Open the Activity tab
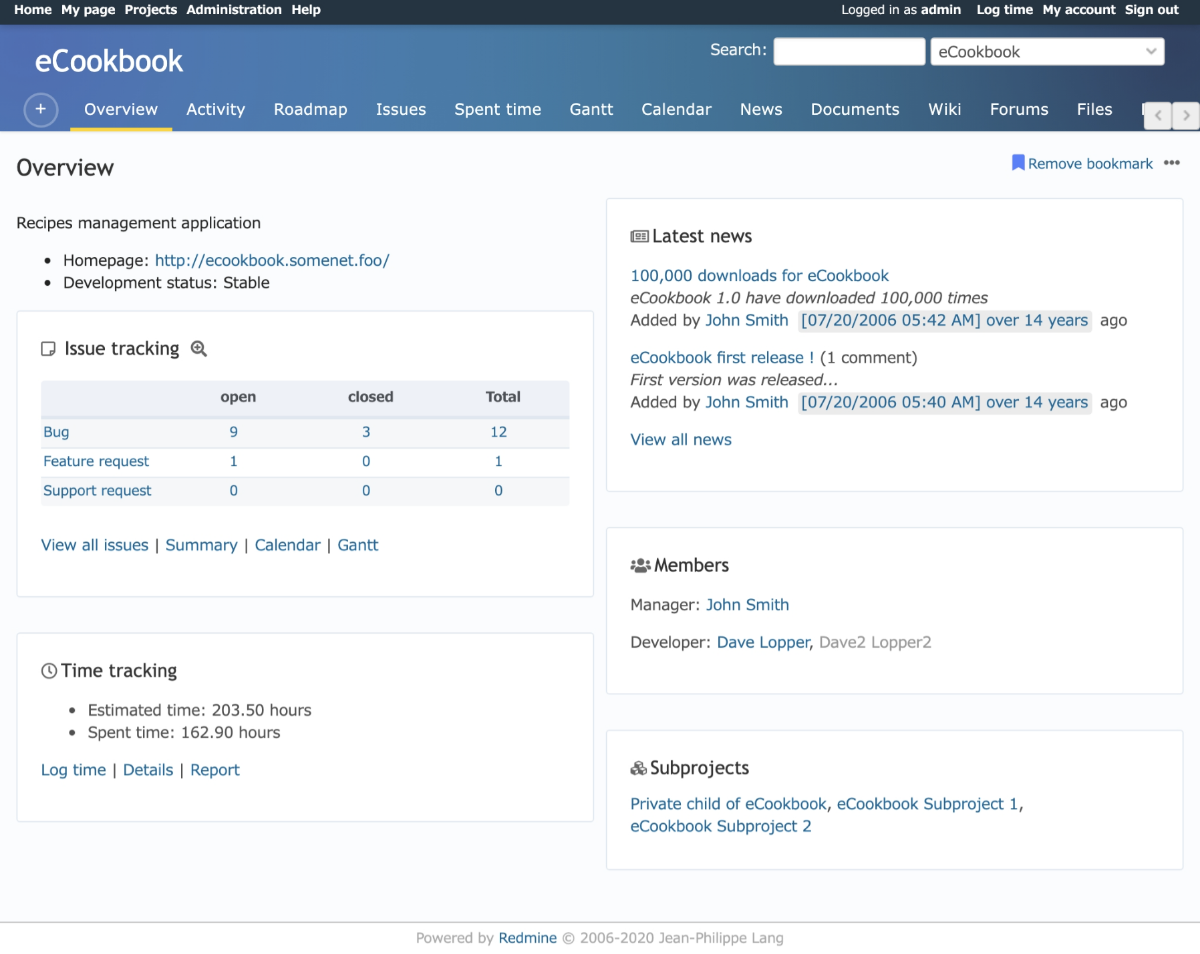The height and width of the screenshot is (954, 1200). 216,109
